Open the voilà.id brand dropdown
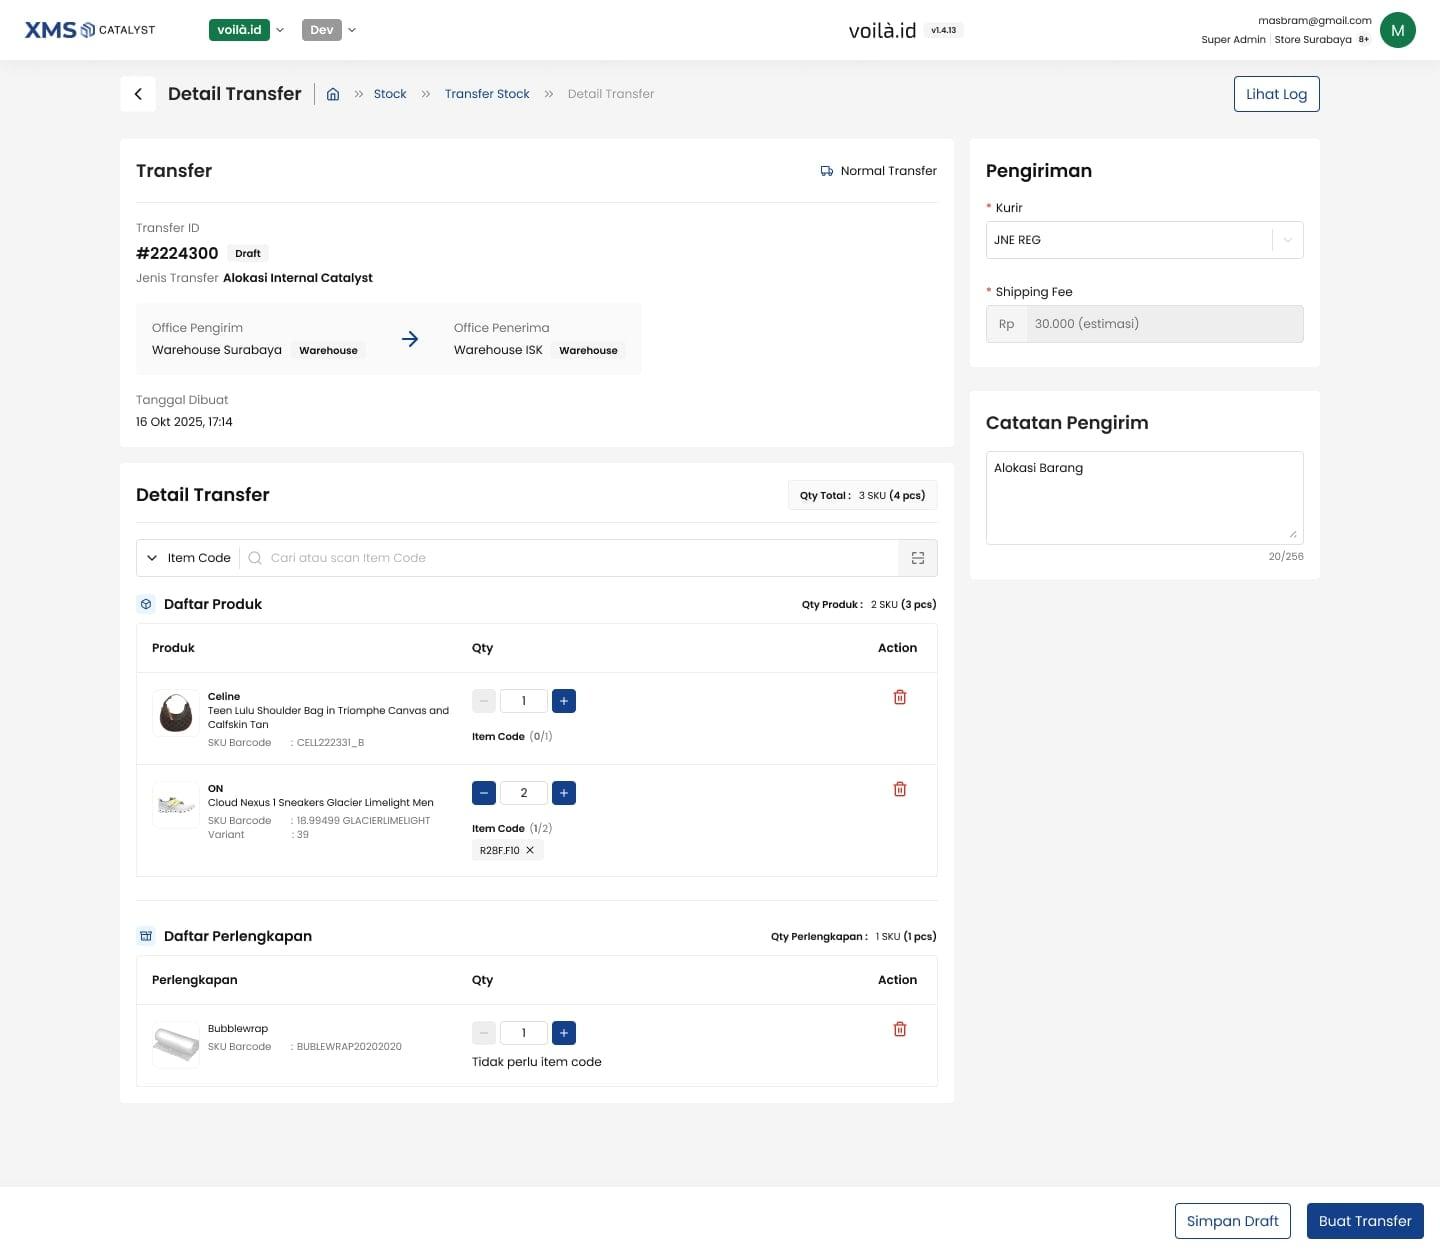The width and height of the screenshot is (1440, 1255). (x=247, y=30)
